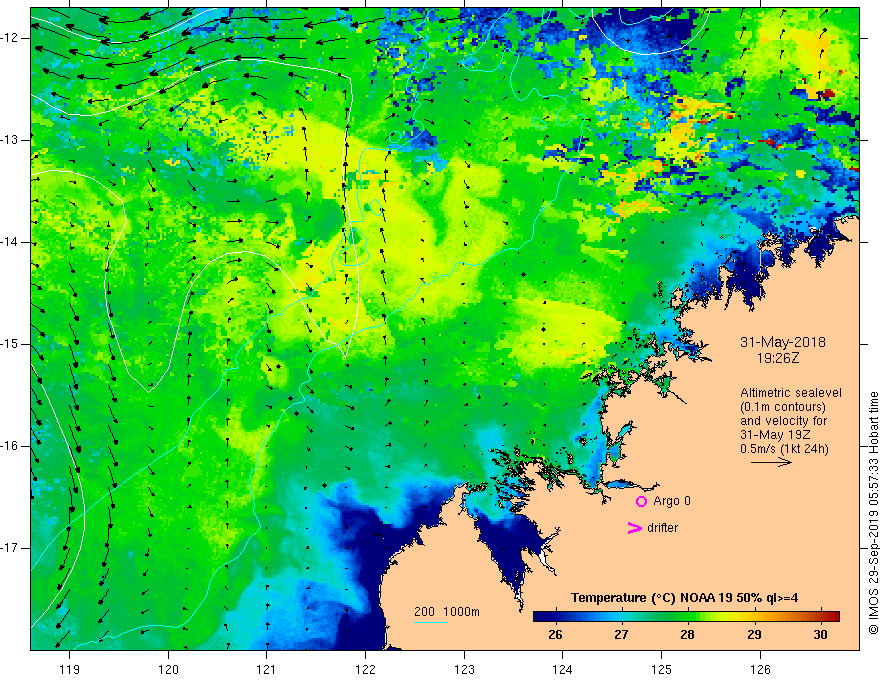The width and height of the screenshot is (880, 680).
Task: Click the longitude label 123
Action: click(464, 669)
